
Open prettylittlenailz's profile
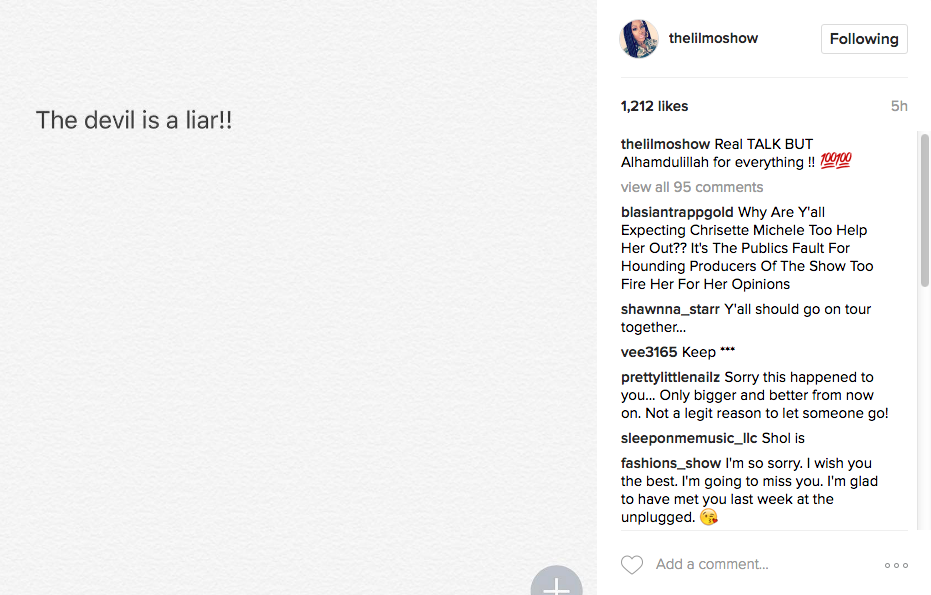coord(670,377)
